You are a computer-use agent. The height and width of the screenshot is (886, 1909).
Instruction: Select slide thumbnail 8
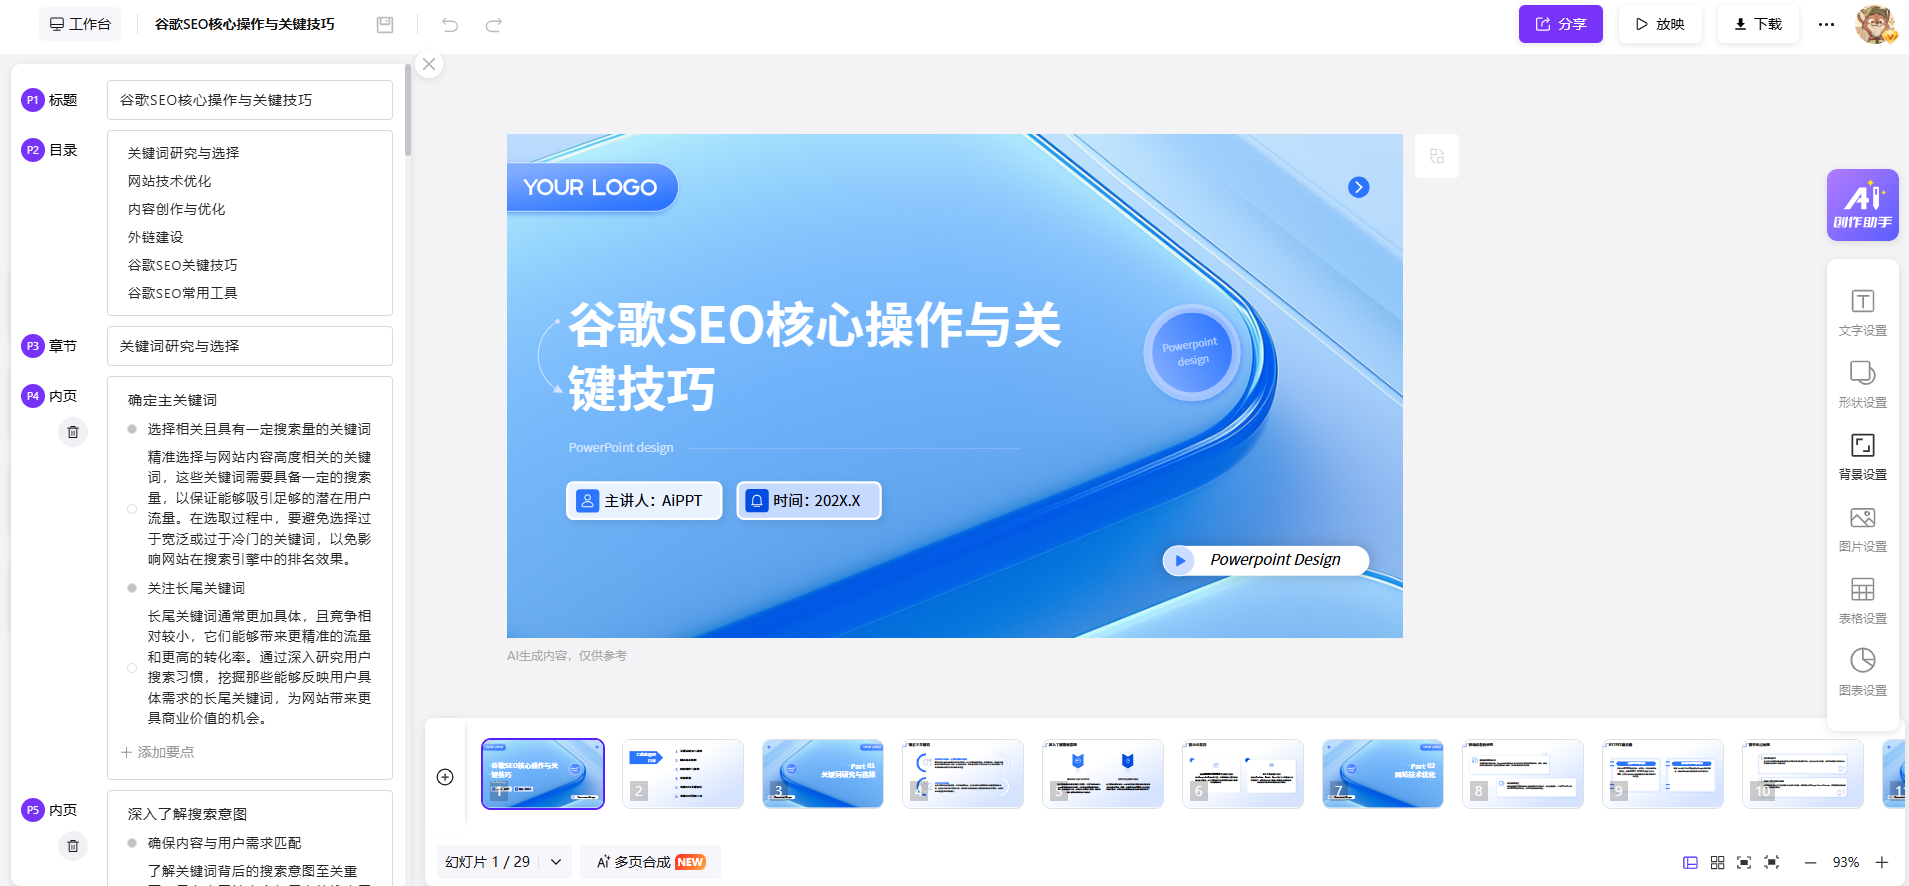pos(1523,774)
